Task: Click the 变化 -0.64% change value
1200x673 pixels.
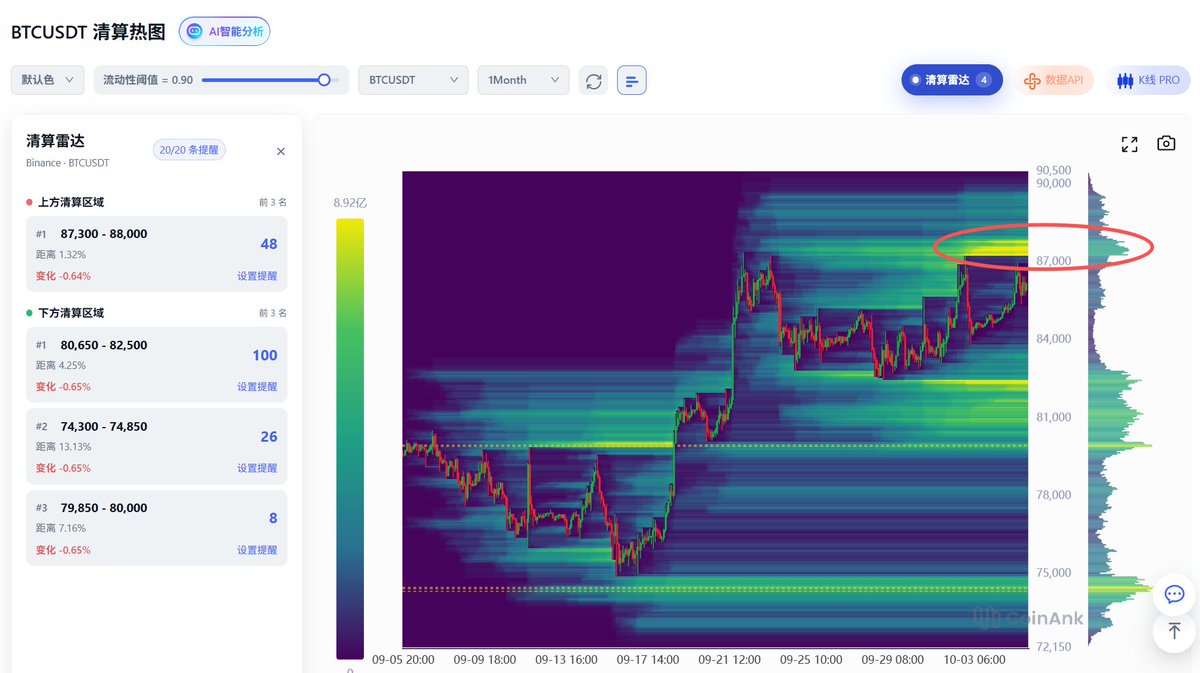Action: [63, 276]
